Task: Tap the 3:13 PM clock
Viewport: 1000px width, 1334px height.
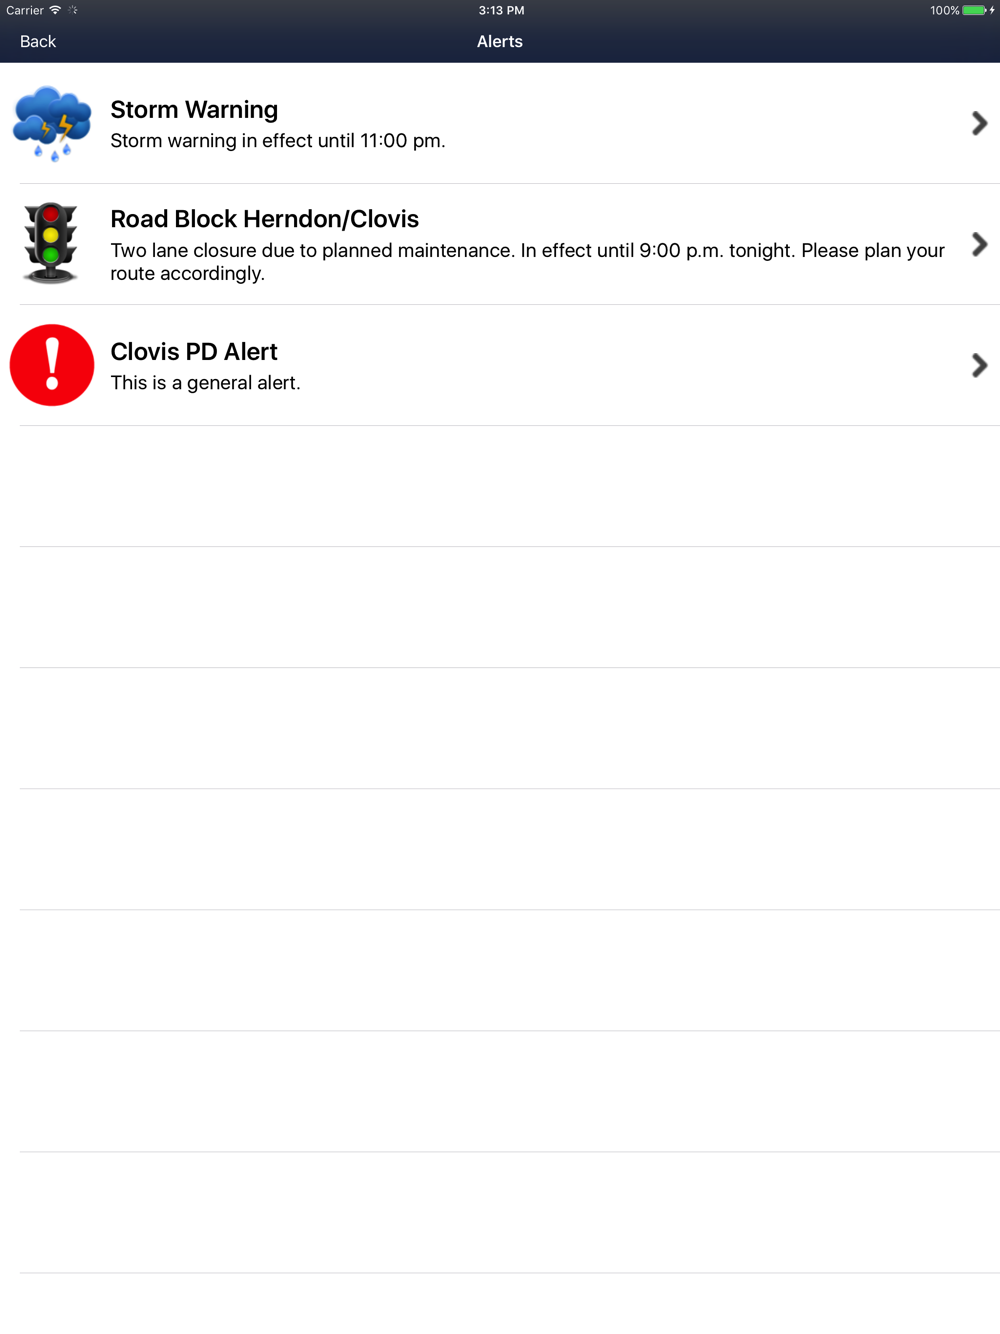Action: coord(501,10)
